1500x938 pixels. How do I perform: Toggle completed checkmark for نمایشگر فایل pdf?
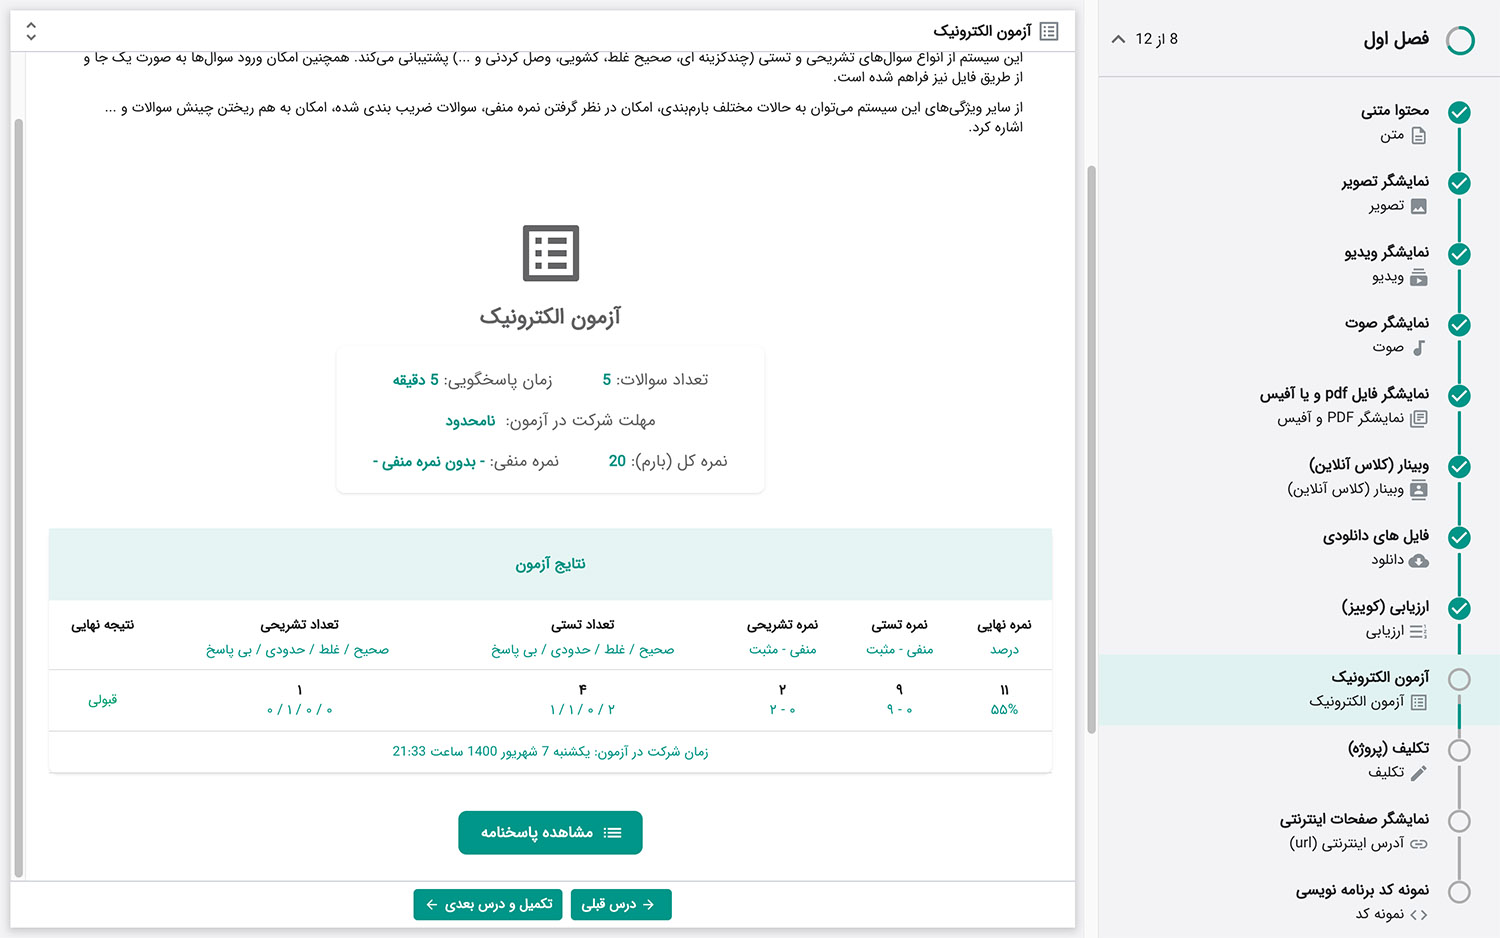(1459, 396)
